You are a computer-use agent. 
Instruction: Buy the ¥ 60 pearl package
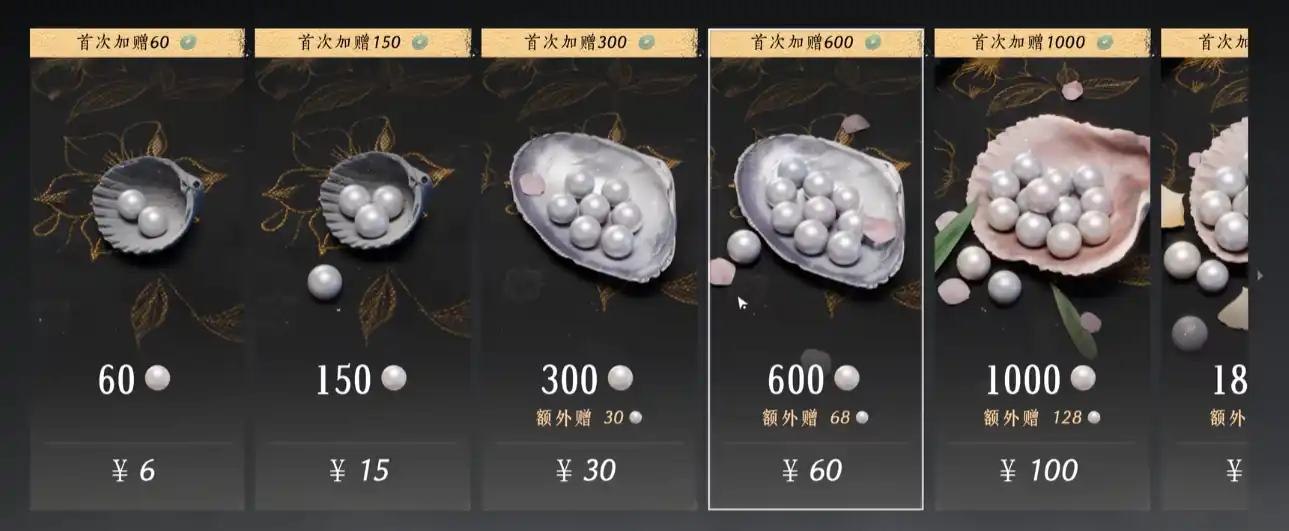tap(815, 470)
